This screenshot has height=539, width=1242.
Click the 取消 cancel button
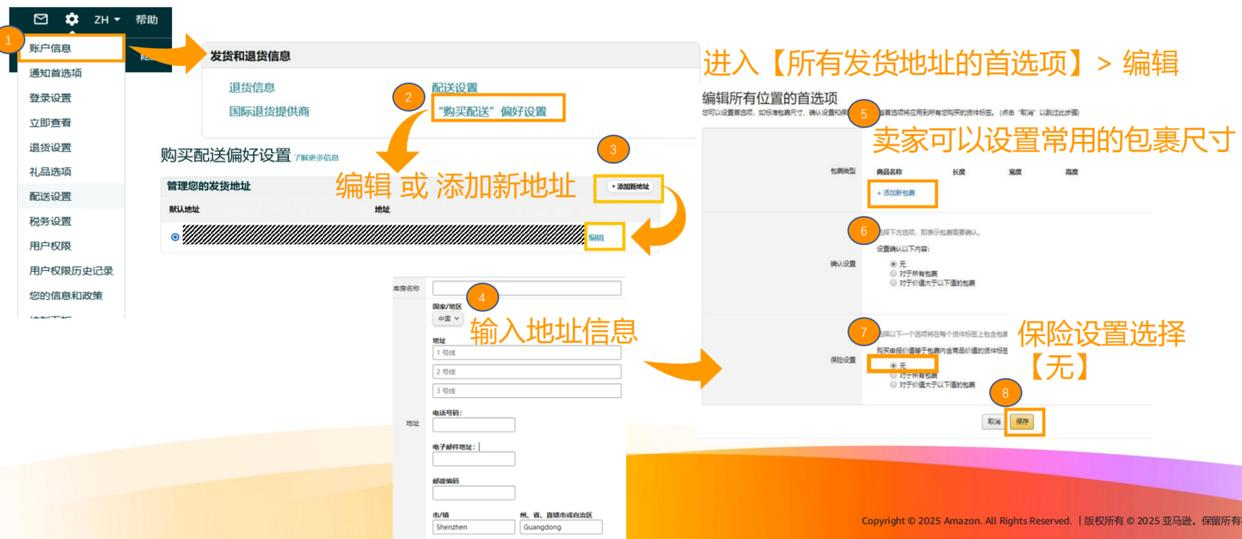coord(992,422)
